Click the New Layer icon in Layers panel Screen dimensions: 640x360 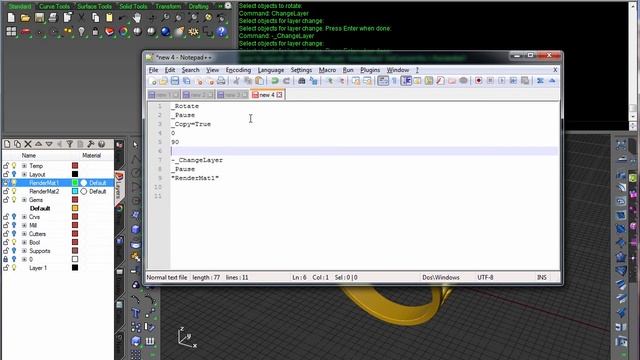pos(7,144)
